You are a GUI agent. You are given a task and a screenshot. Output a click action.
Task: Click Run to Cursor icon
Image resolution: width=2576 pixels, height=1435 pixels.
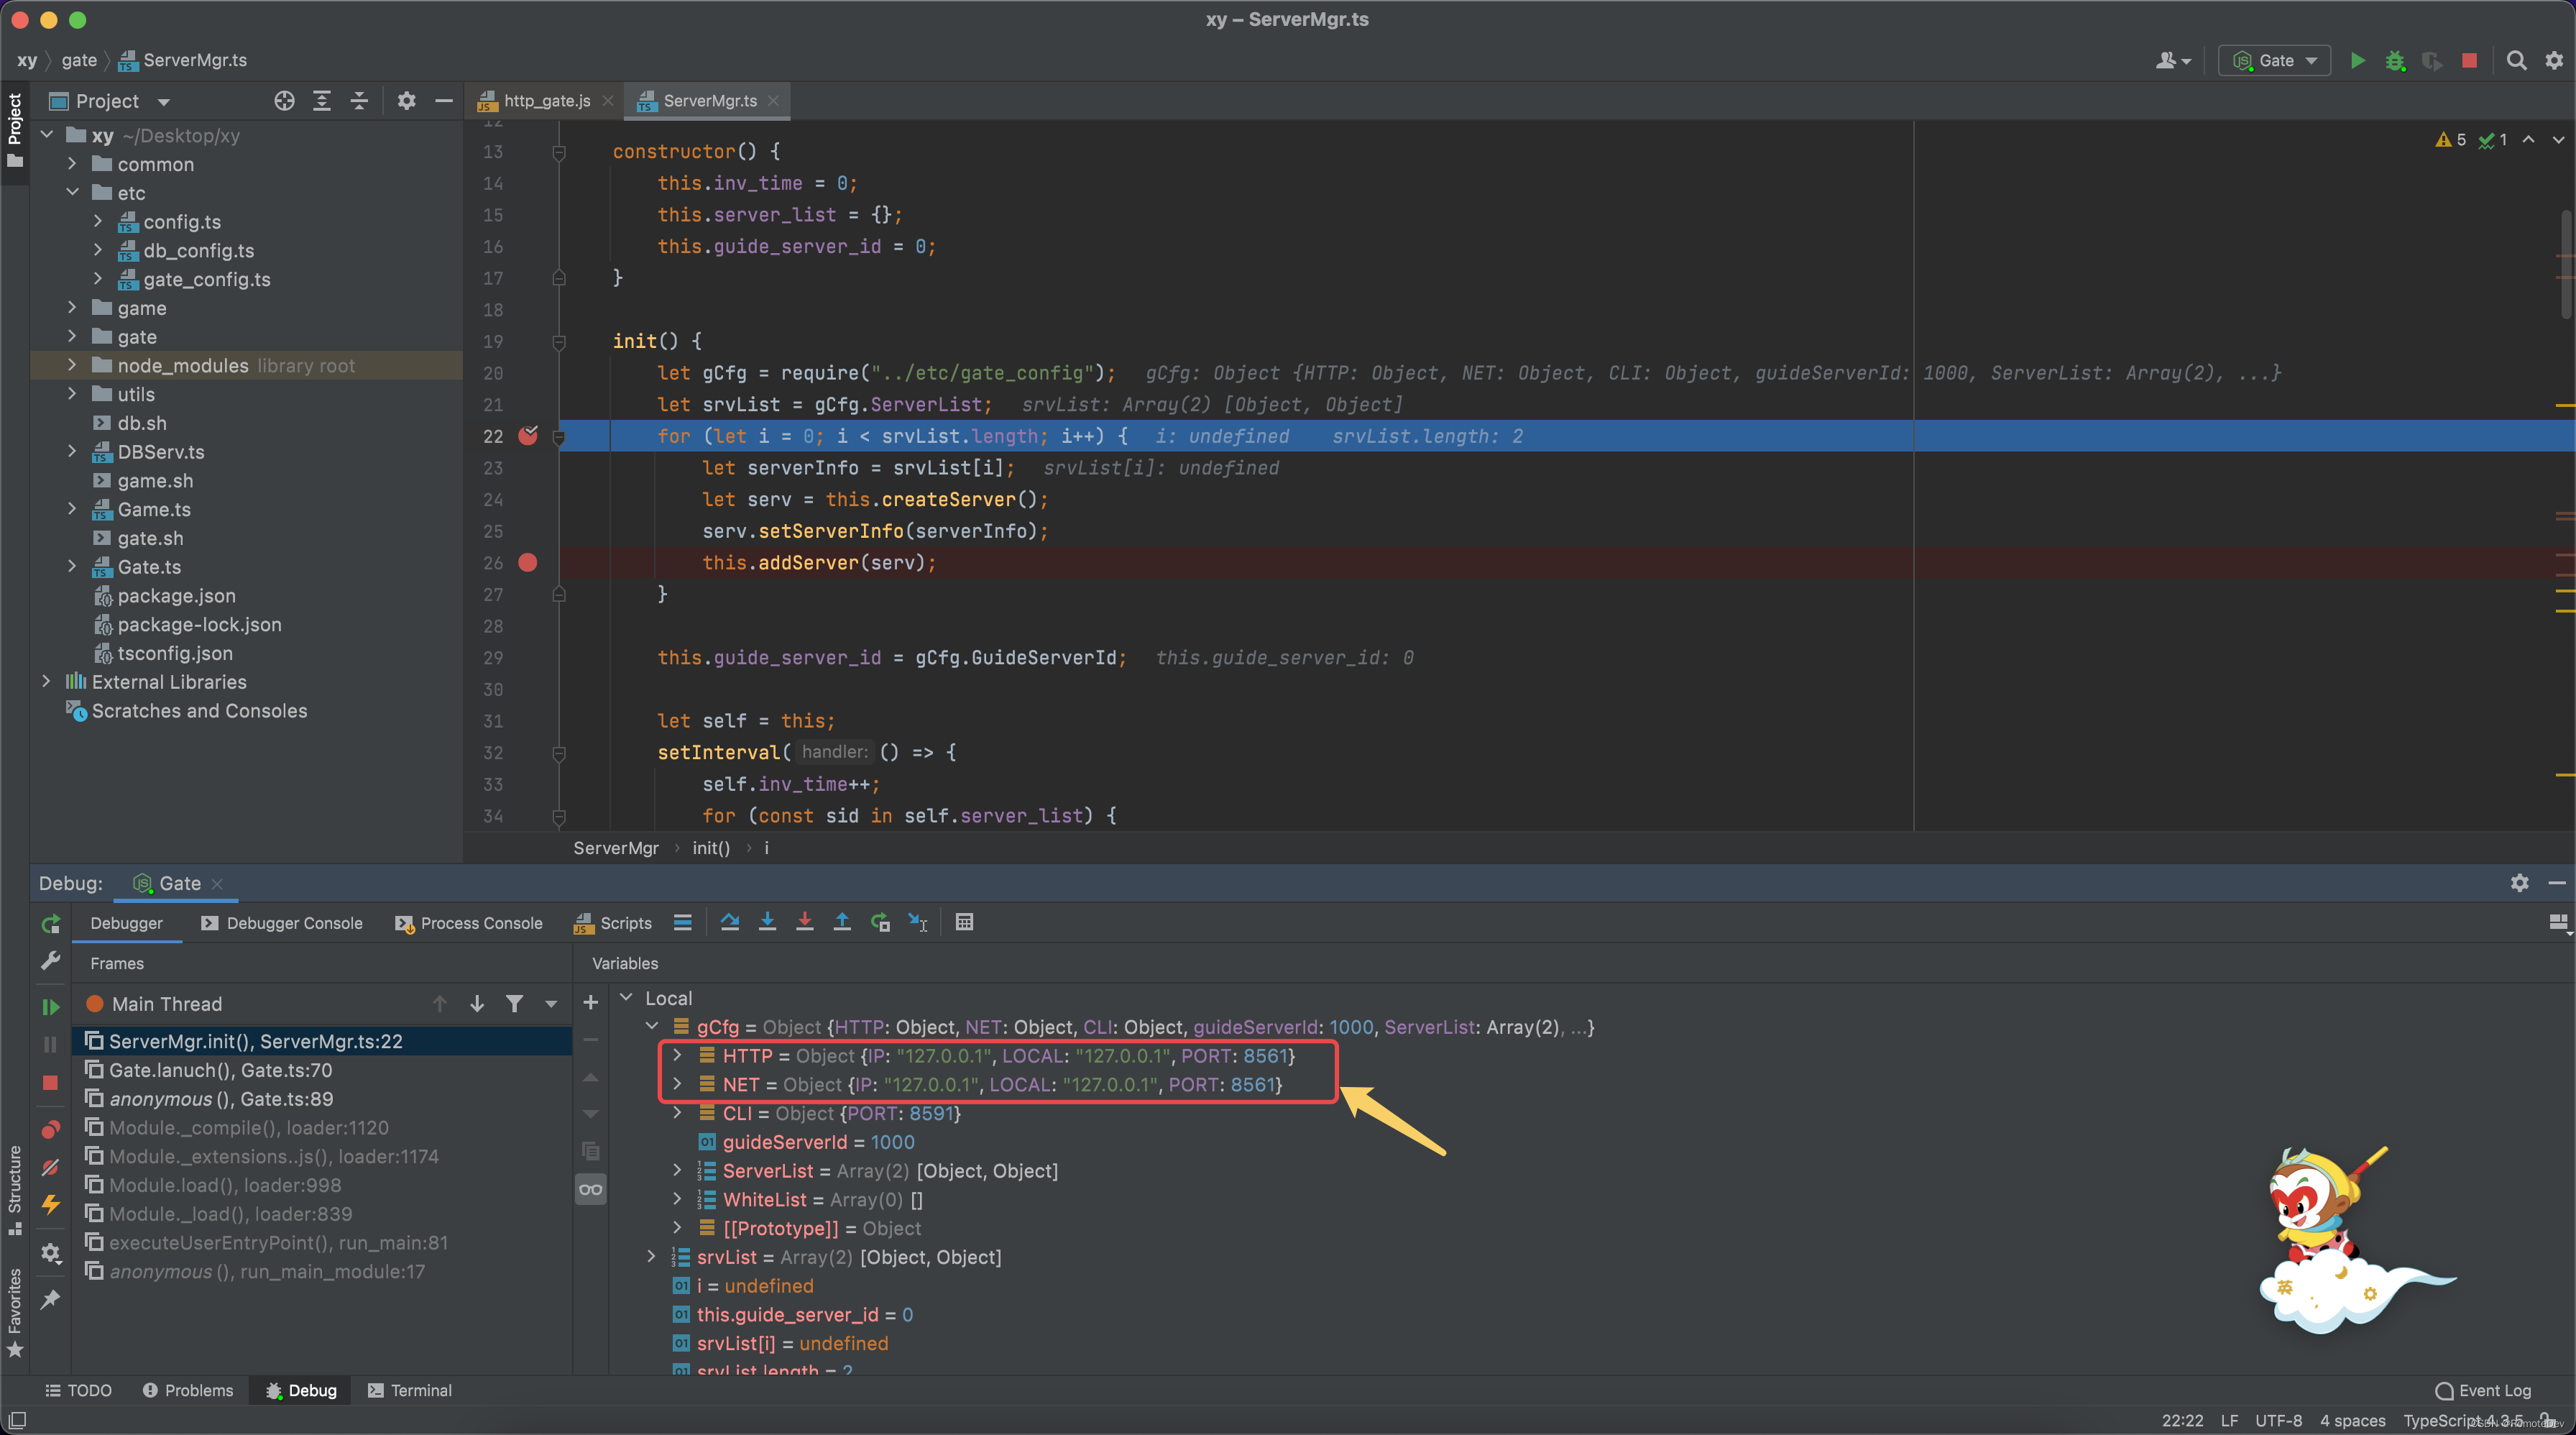tap(917, 922)
